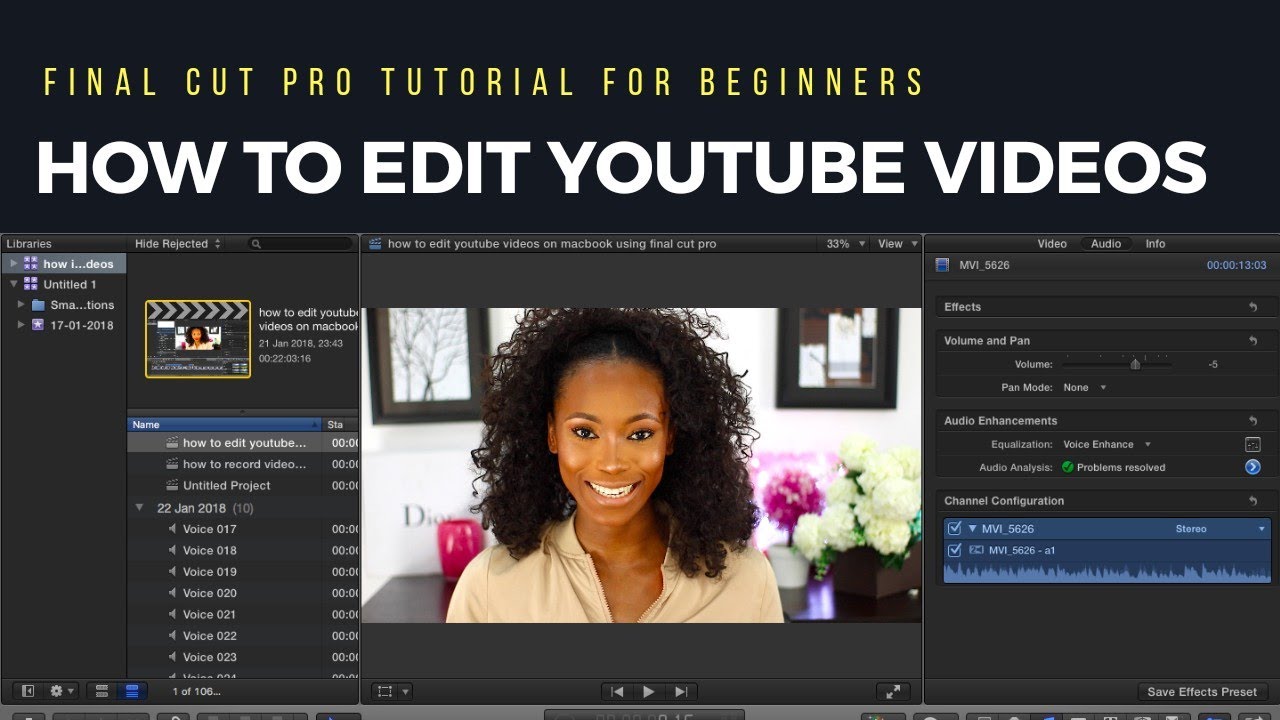The width and height of the screenshot is (1280, 720).
Task: Open the Stereo channel format dropdown
Action: pos(1220,529)
